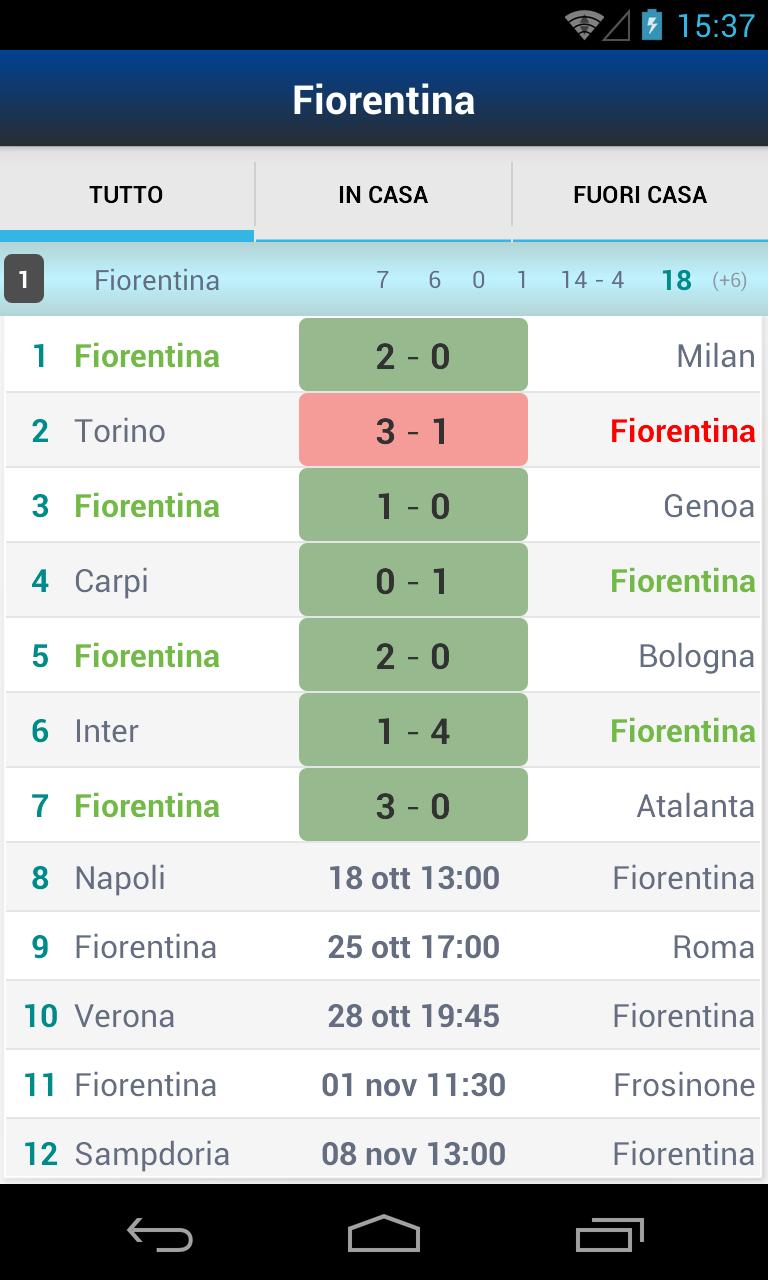Select the Inter 1-4 Fiorentina score box
Screen dimensions: 768x1280
[x=413, y=729]
